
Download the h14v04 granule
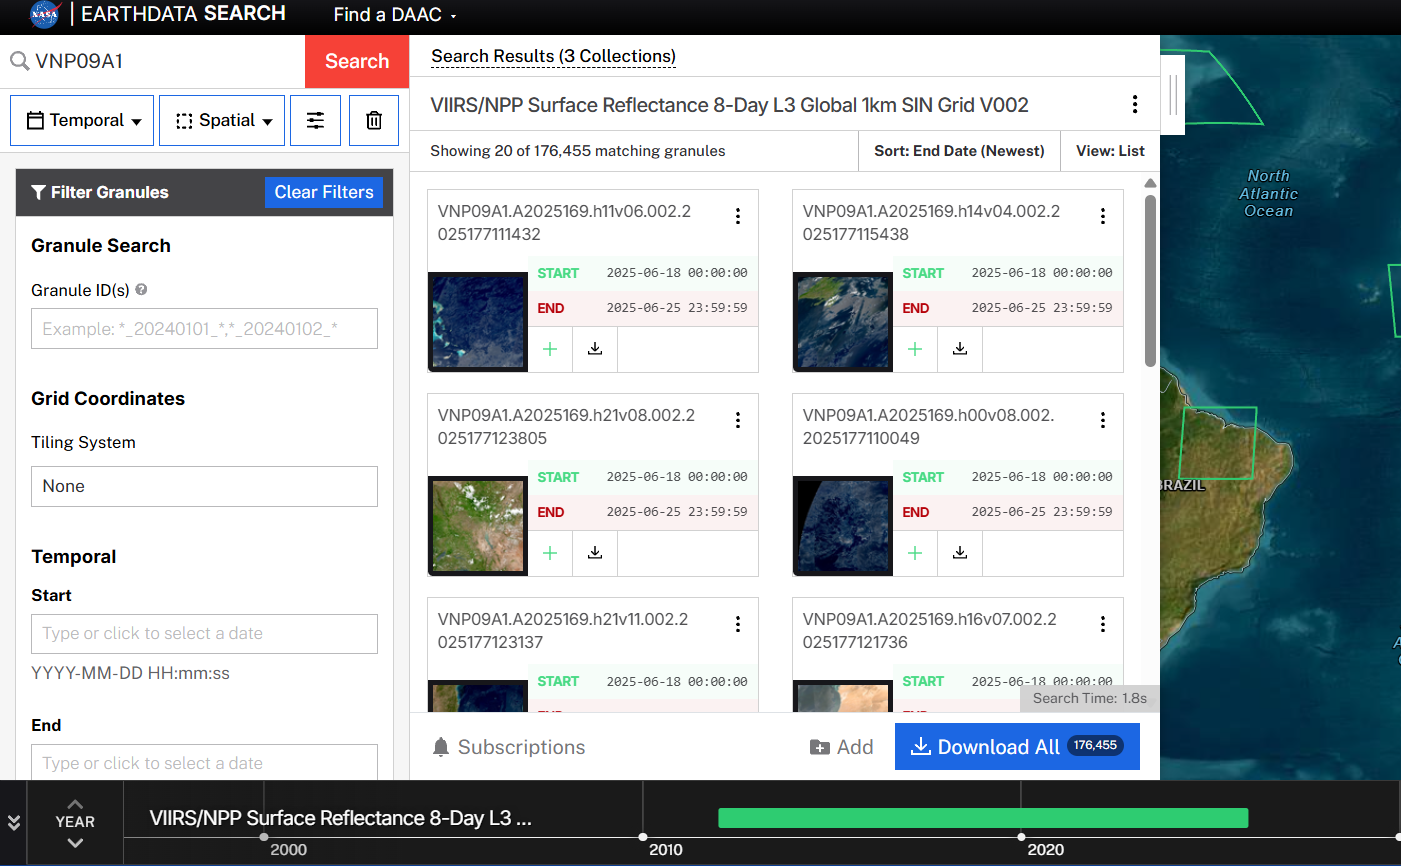coord(960,349)
